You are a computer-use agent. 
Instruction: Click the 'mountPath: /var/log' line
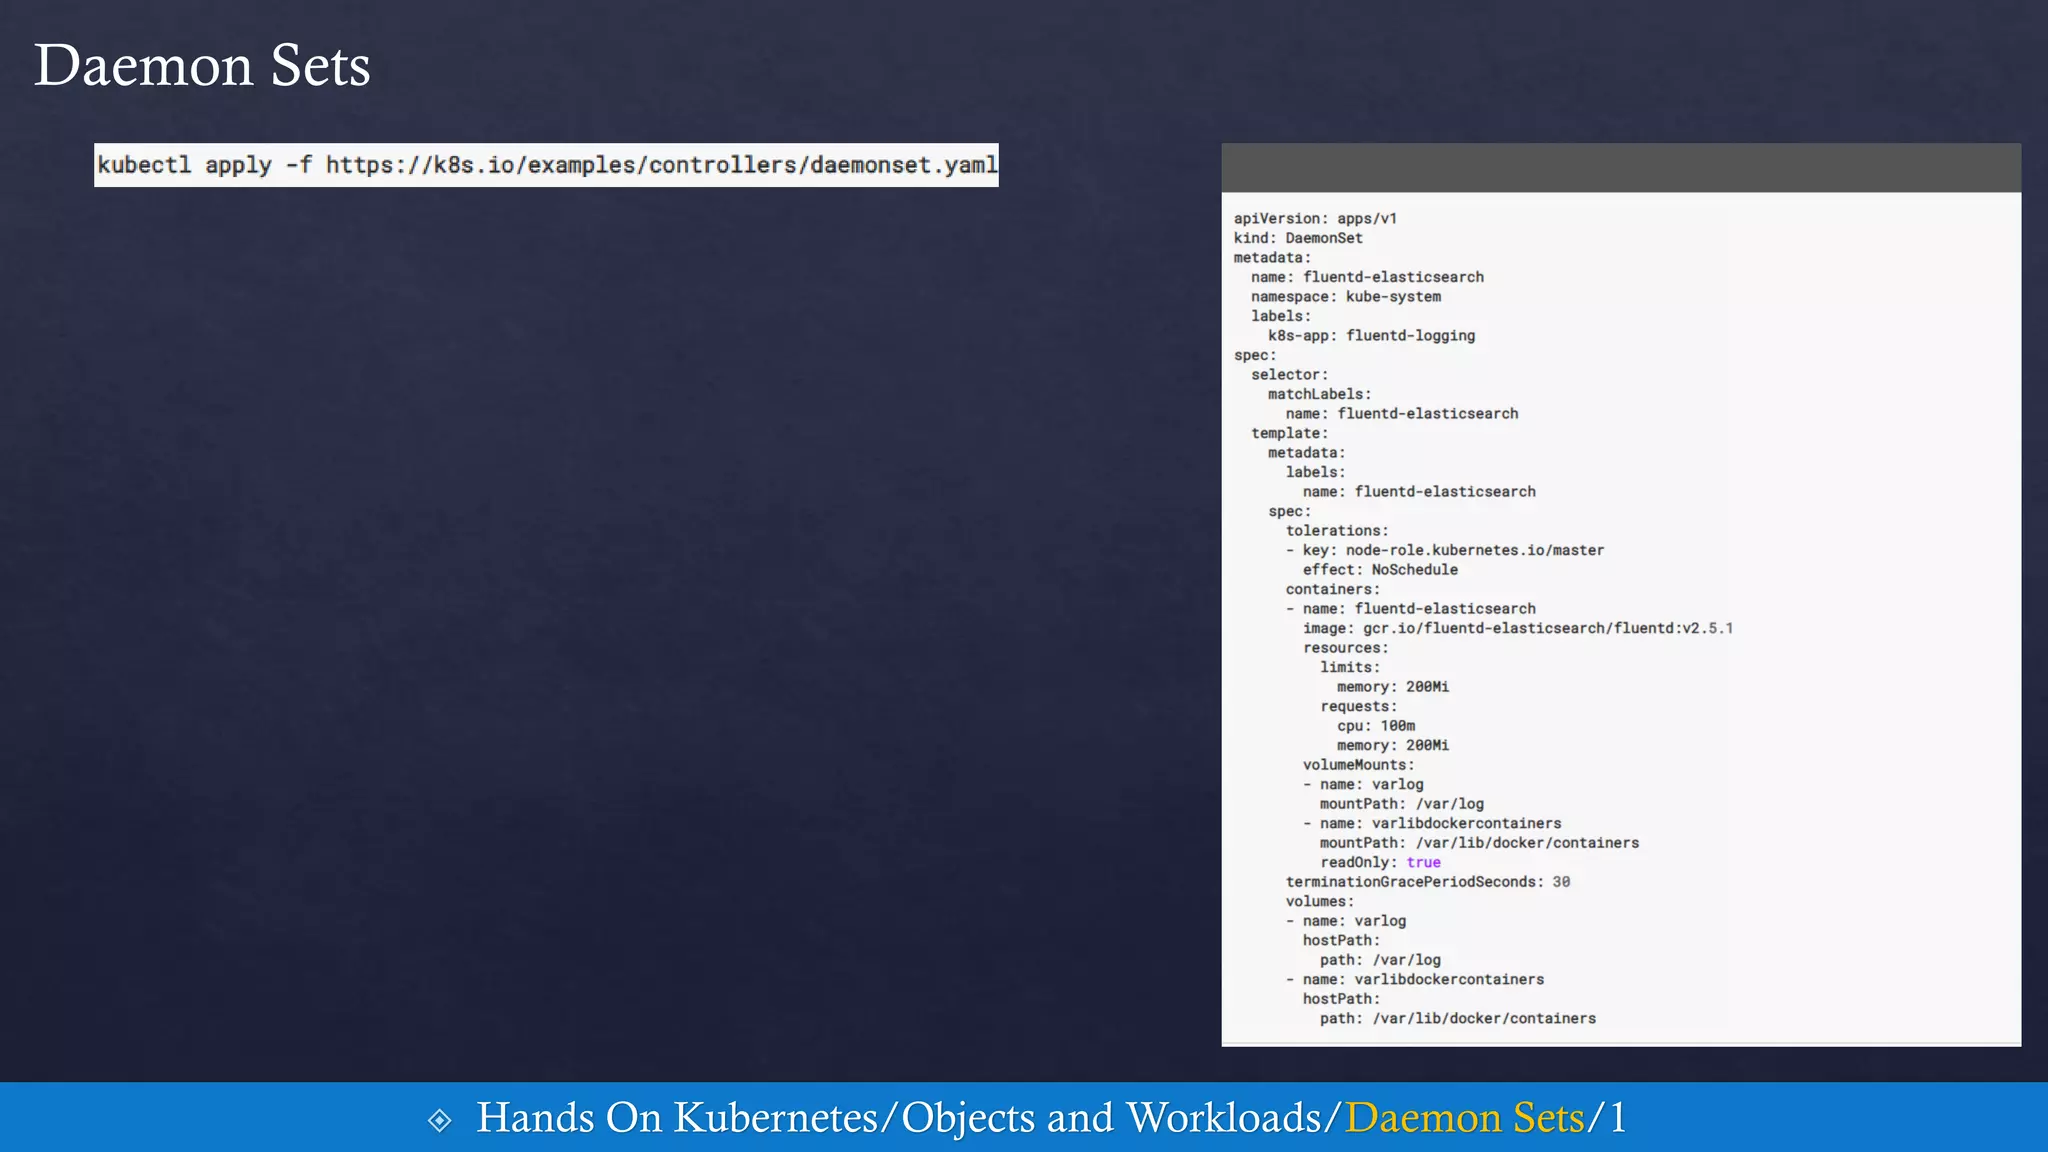coord(1402,804)
